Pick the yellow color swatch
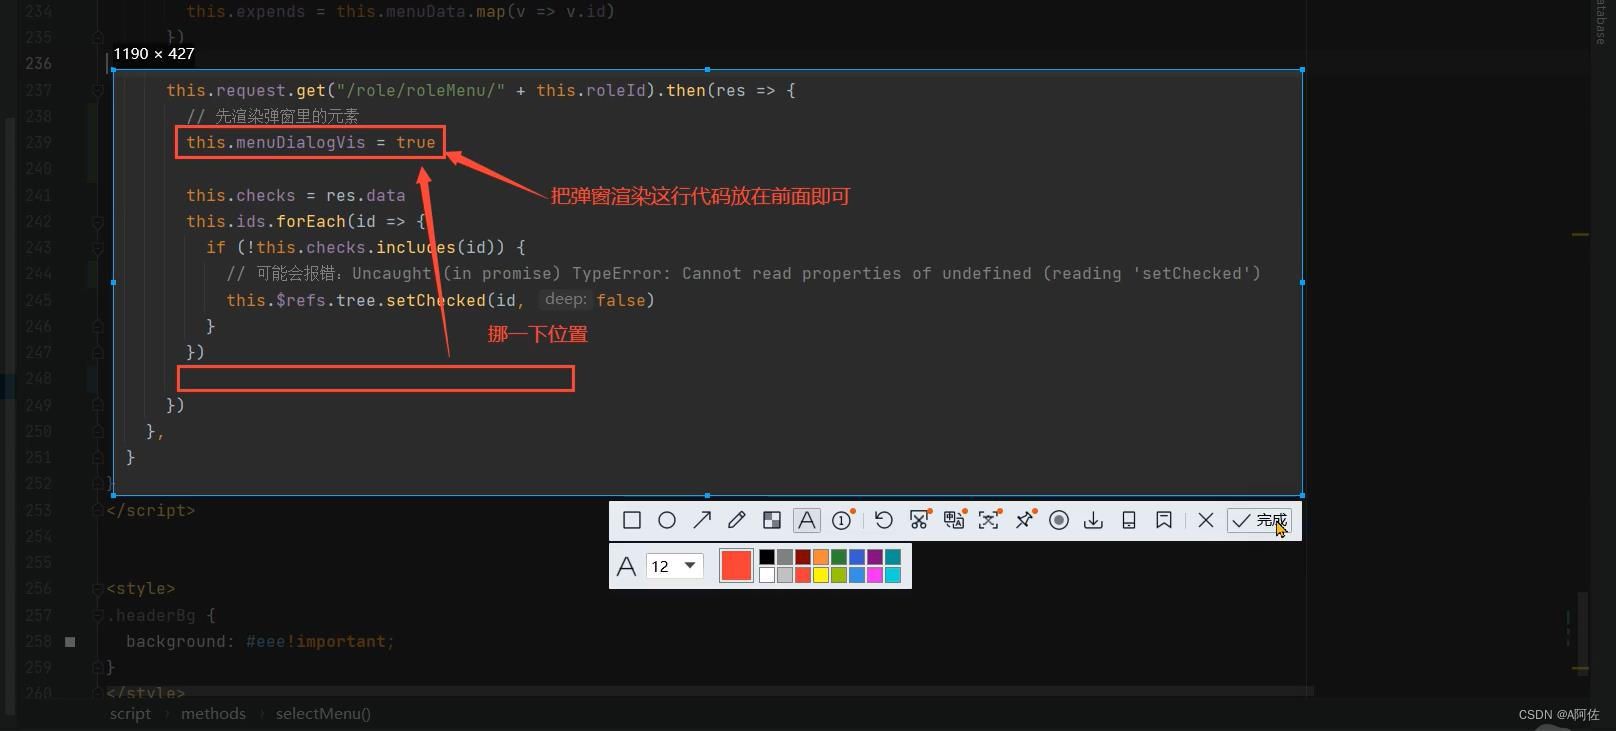The image size is (1616, 731). [821, 575]
